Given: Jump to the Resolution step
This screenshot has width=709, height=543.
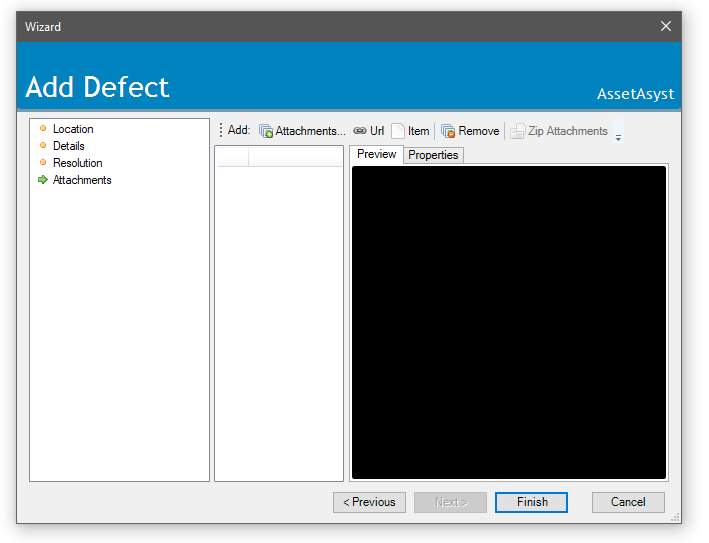Looking at the screenshot, I should [x=77, y=163].
